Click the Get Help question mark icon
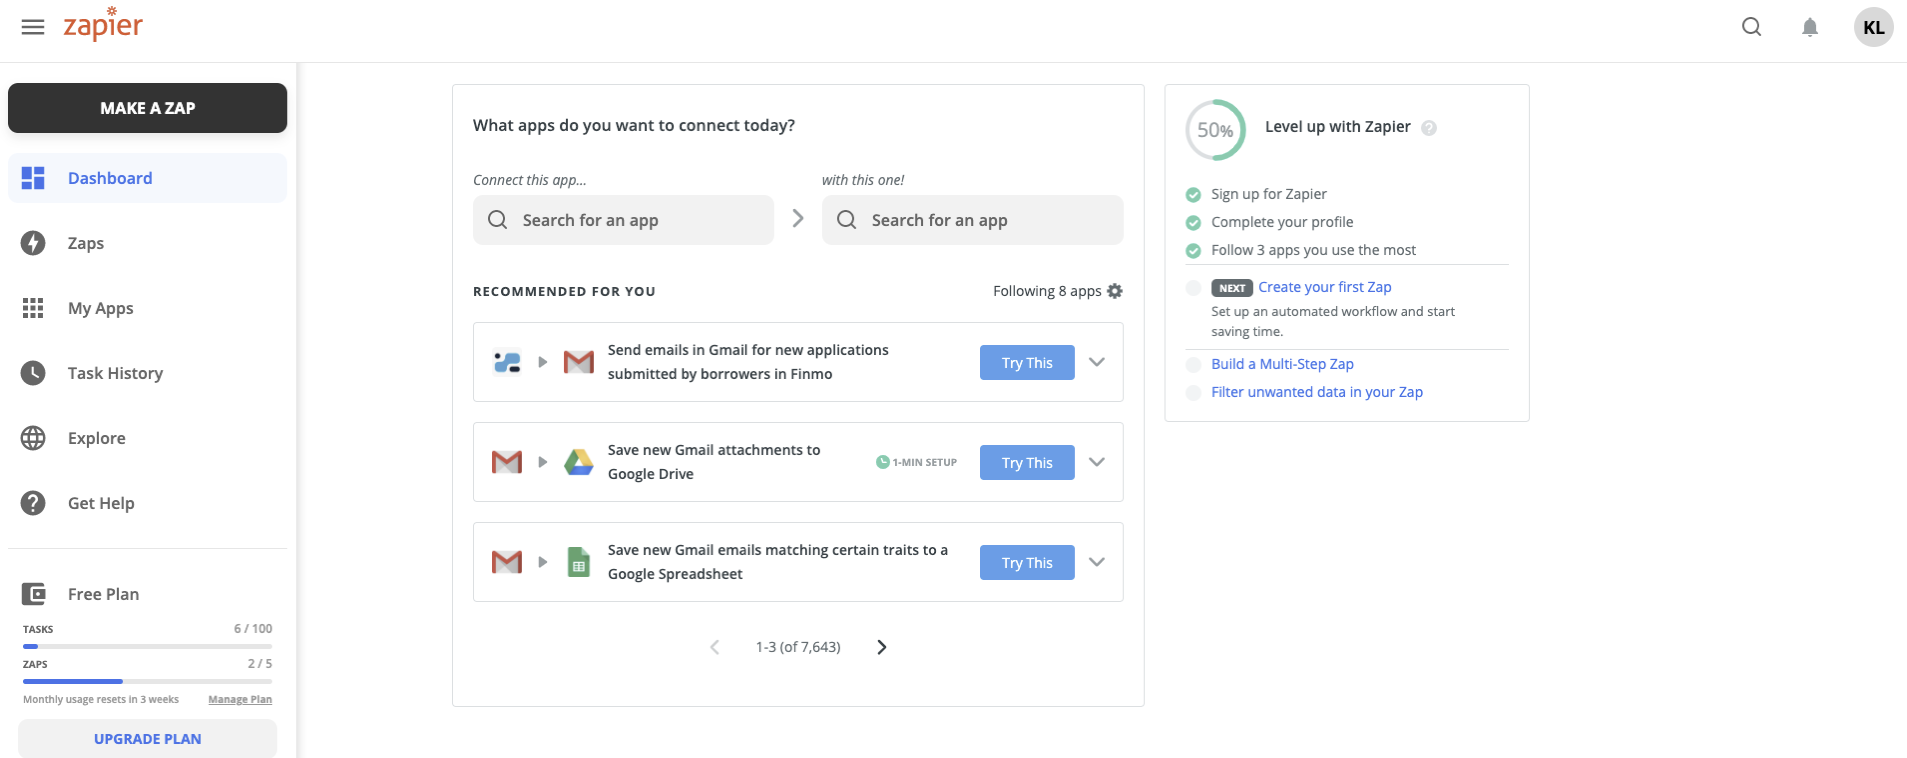The height and width of the screenshot is (758, 1907). (x=33, y=503)
